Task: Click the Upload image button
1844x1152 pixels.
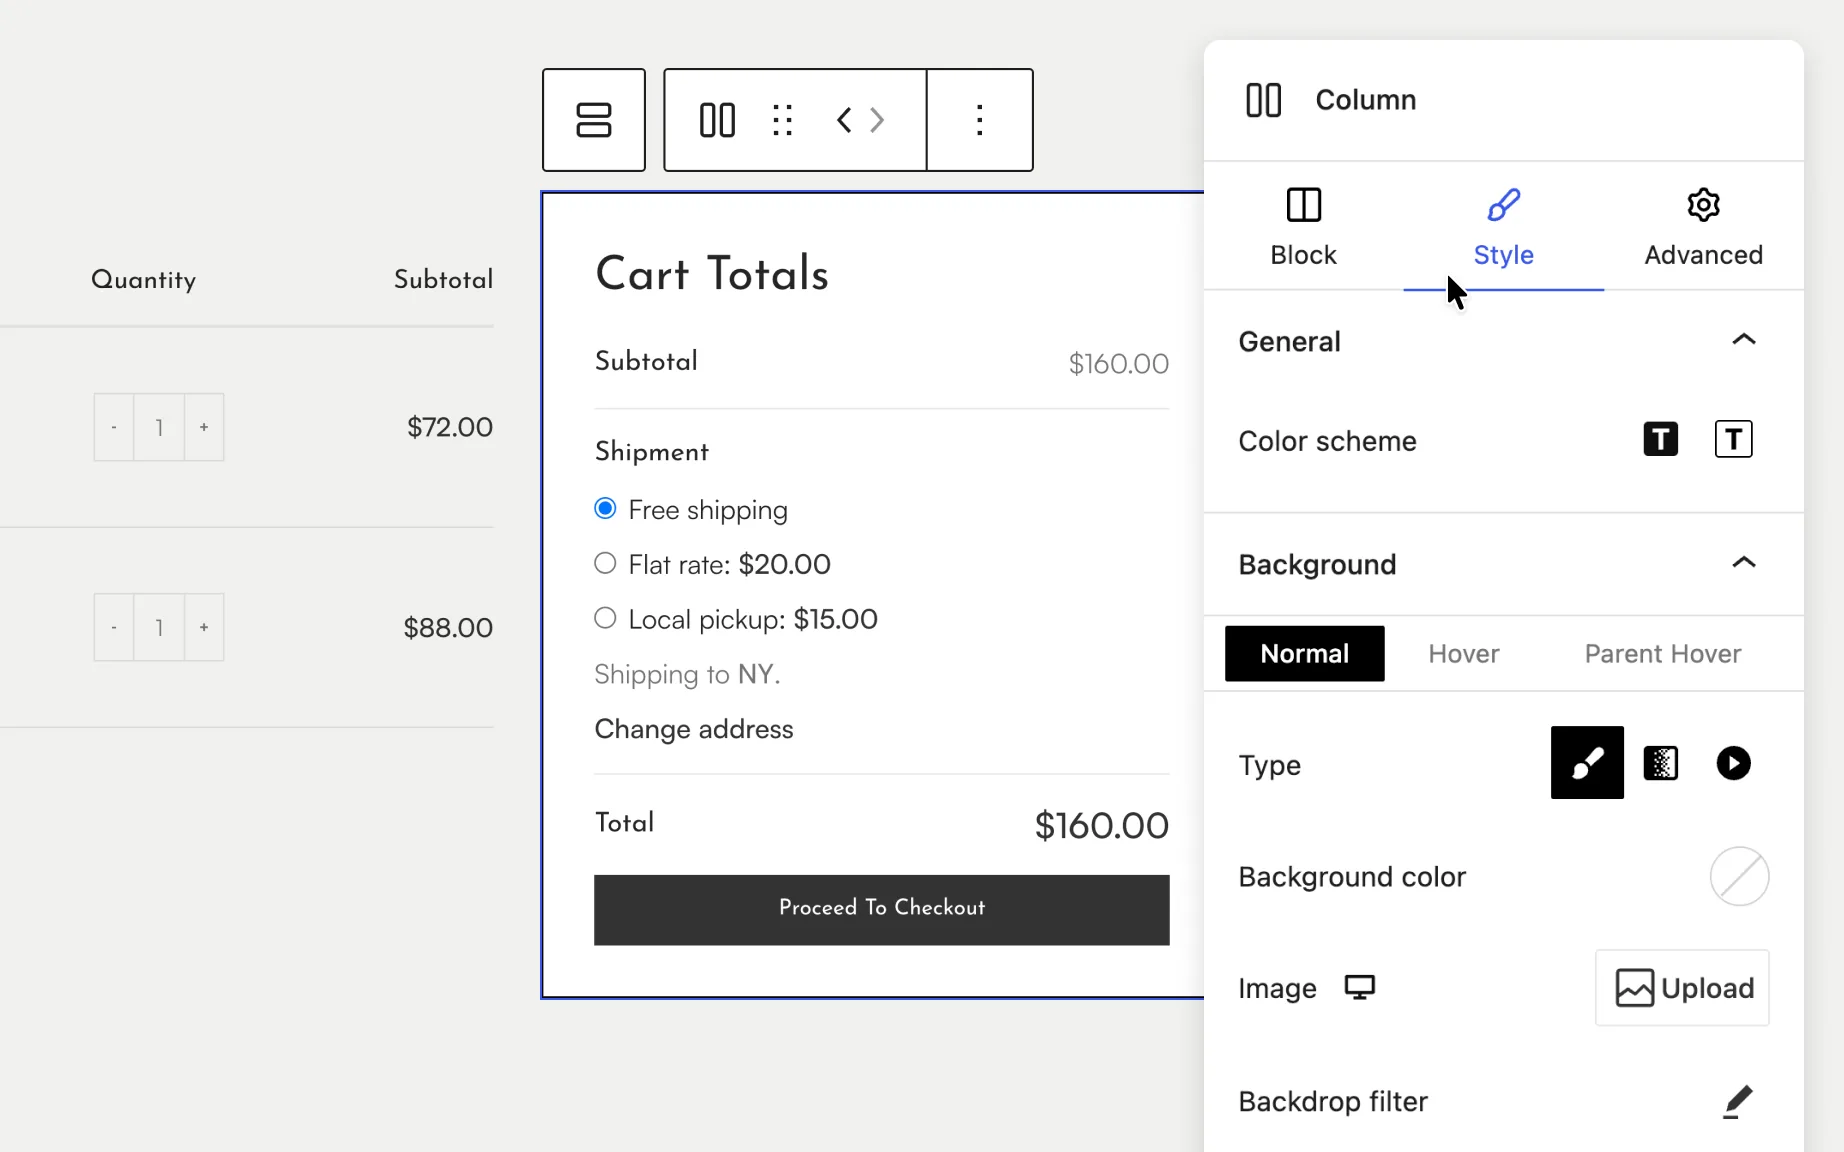Action: coord(1683,988)
